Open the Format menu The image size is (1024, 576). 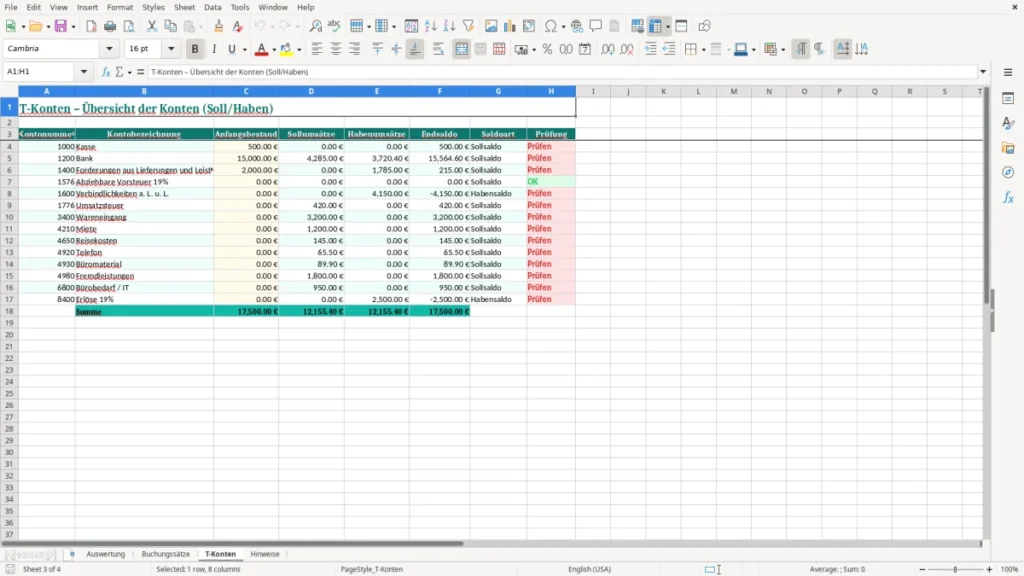click(x=120, y=7)
